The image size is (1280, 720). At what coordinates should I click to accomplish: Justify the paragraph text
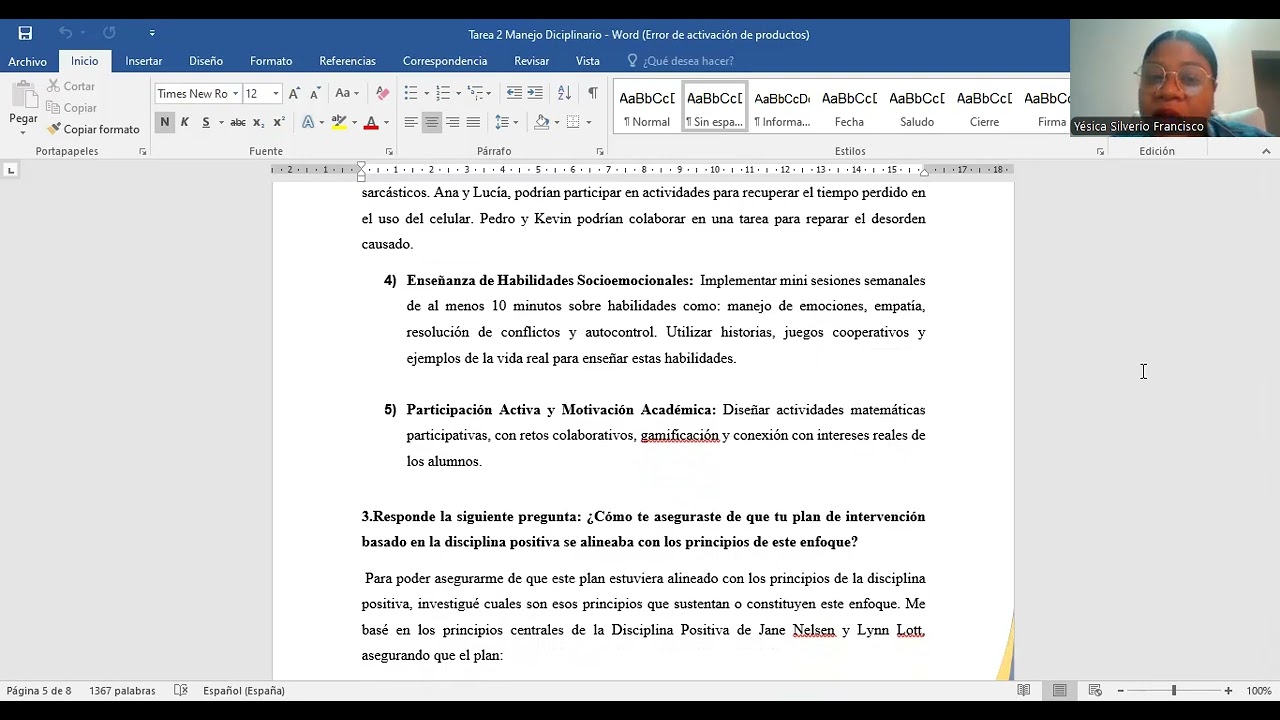tap(473, 122)
